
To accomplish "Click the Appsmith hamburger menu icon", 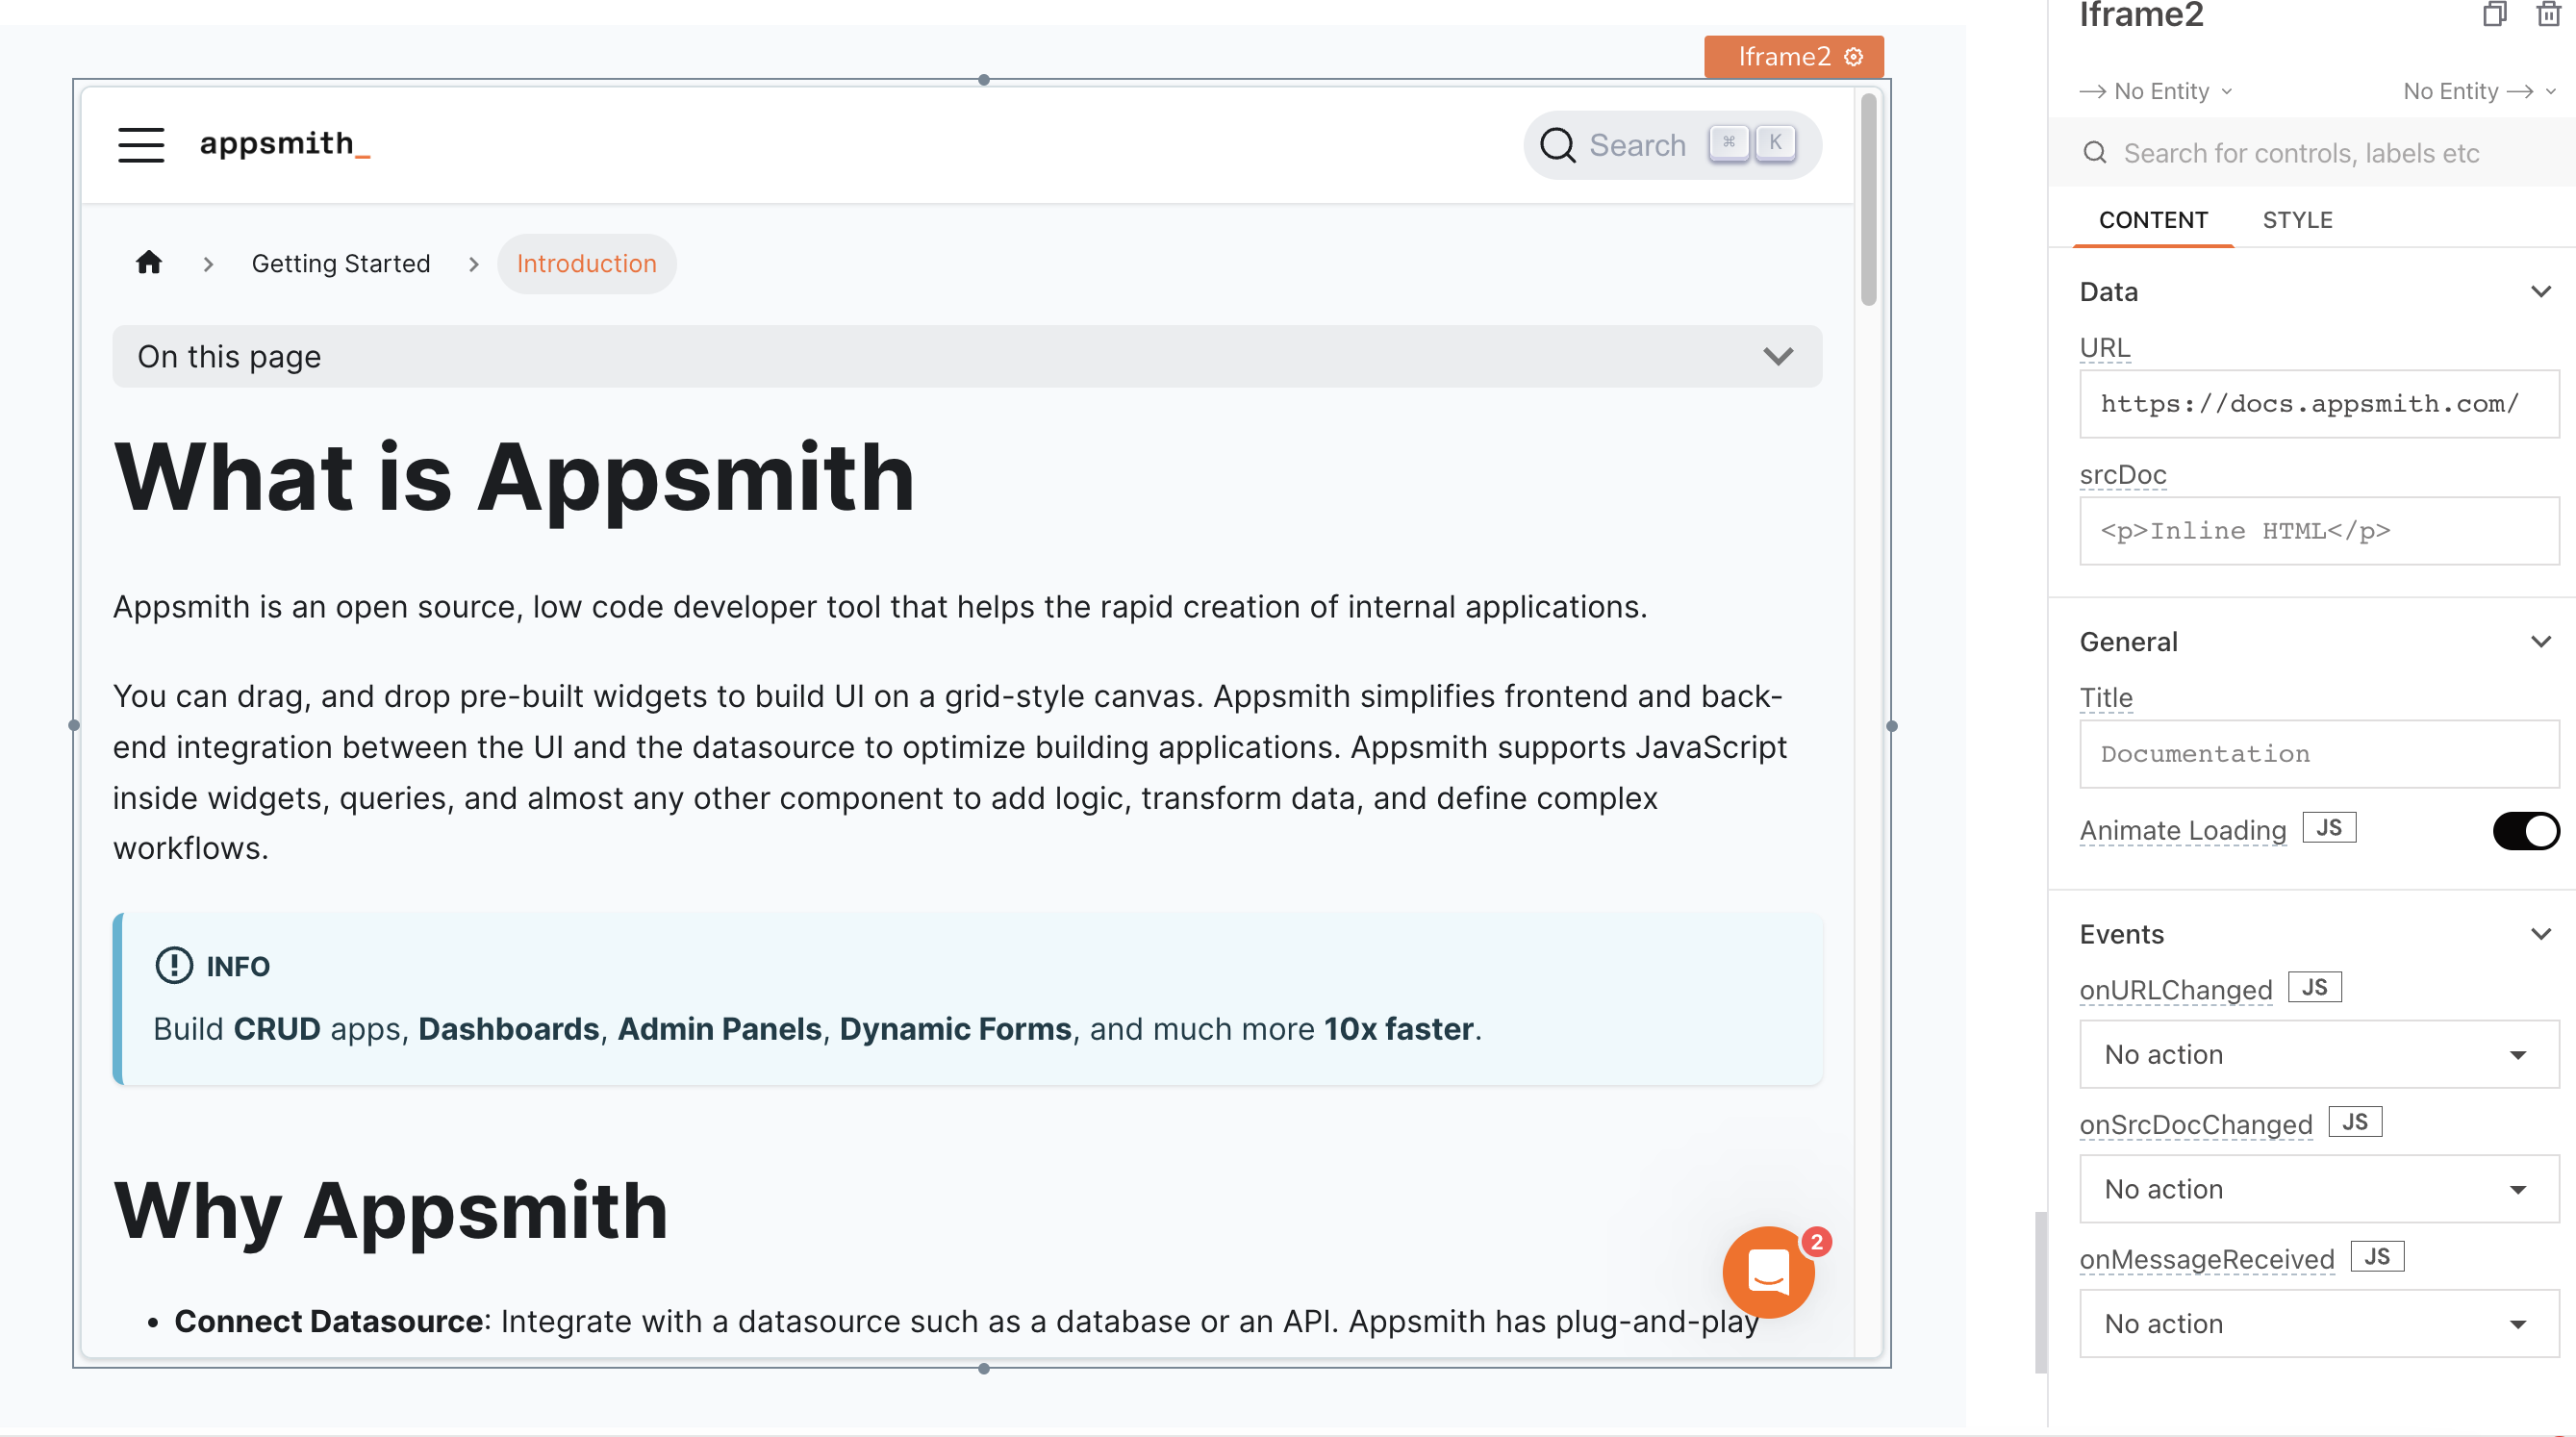I will pyautogui.click(x=141, y=143).
